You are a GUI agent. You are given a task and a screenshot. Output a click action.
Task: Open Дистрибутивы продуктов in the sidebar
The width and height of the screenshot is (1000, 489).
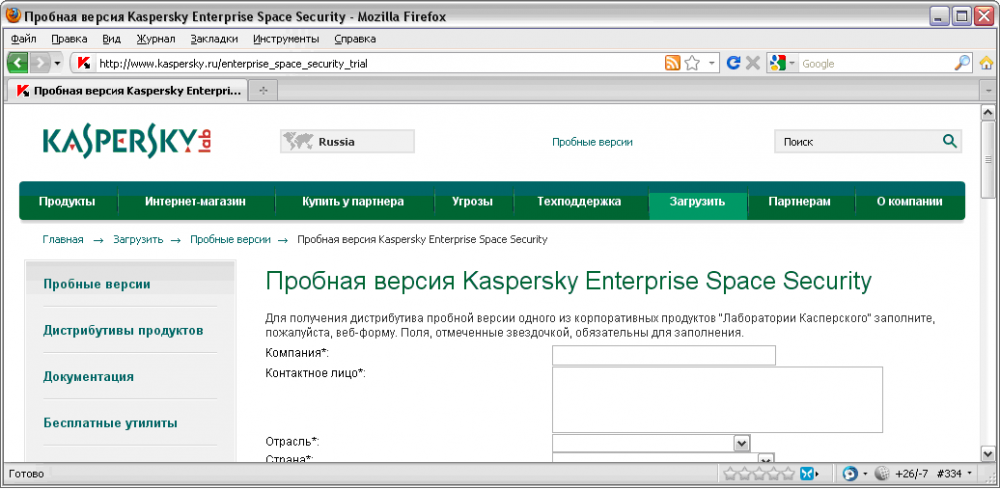click(x=123, y=331)
